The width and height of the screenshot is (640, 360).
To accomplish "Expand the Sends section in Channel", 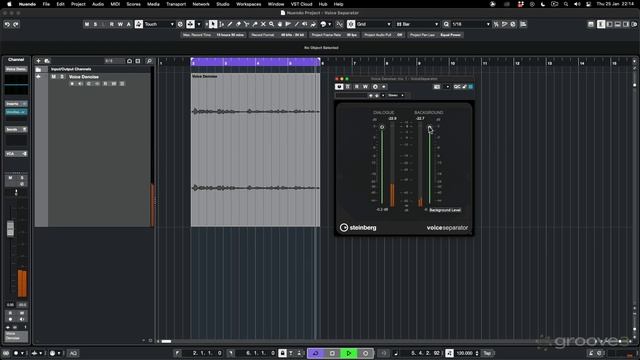I will click(16, 129).
